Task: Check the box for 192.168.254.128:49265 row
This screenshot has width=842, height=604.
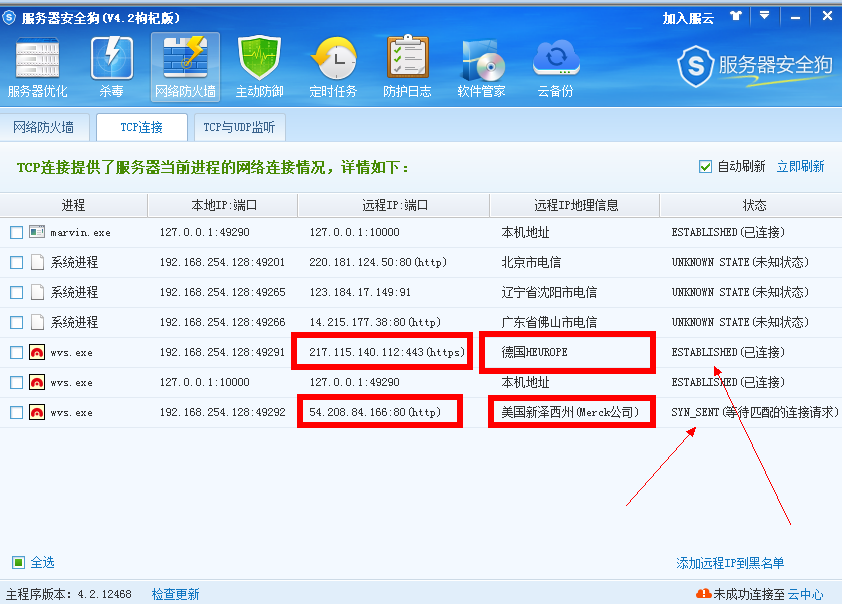Action: tap(17, 293)
